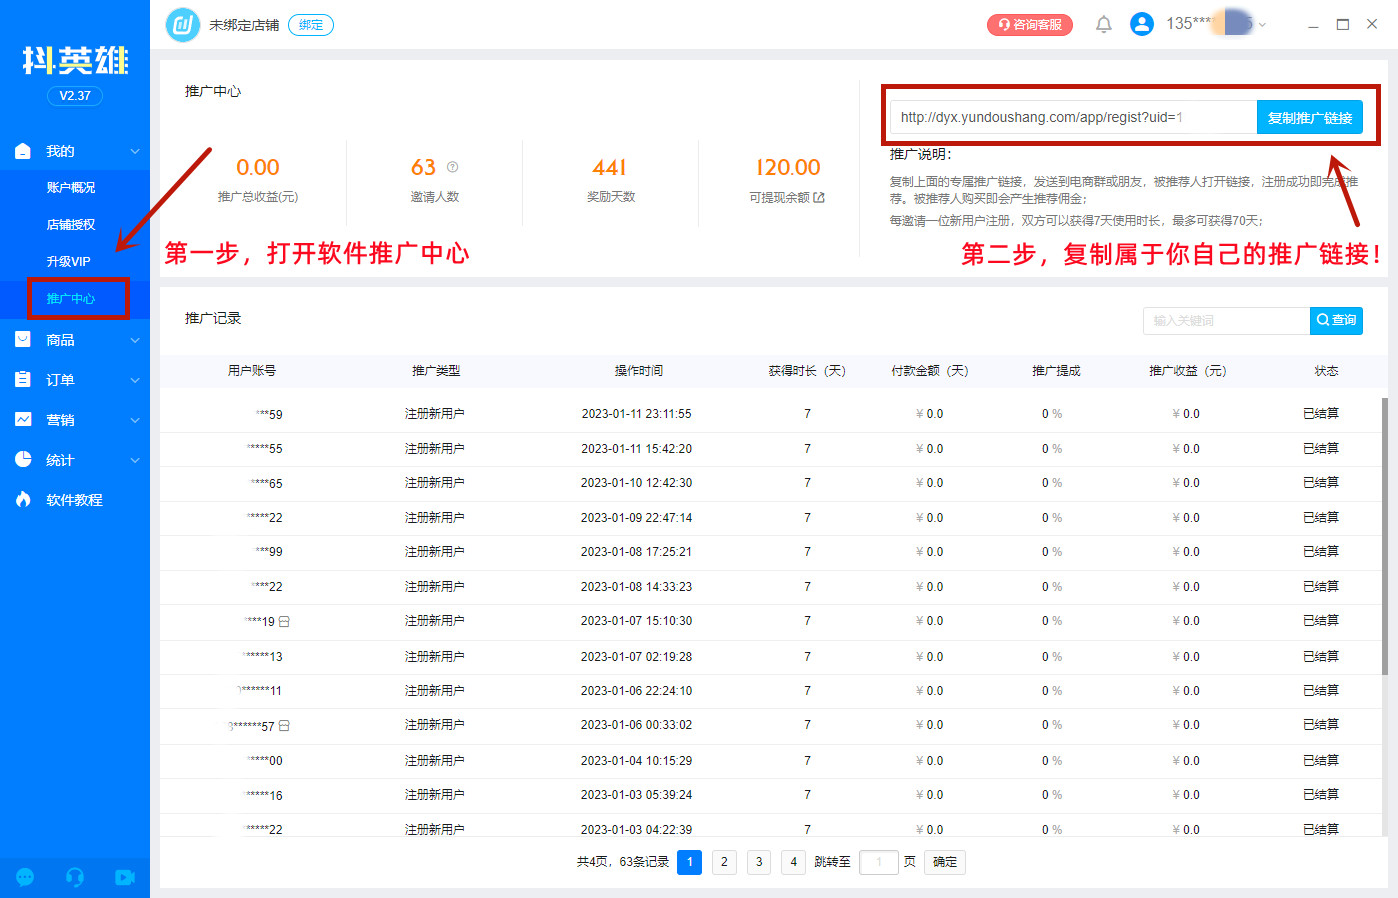
Task: Click 已结算 status in the 2023-01-11 15:42:20 row
Action: coord(1321,448)
